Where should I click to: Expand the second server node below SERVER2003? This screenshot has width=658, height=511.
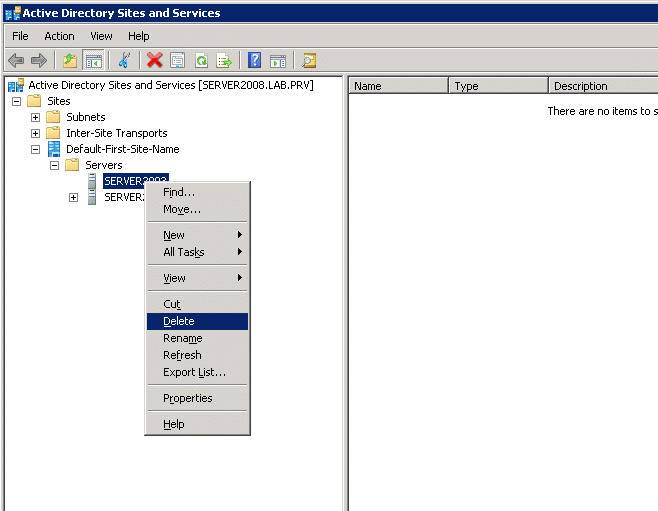(x=73, y=197)
